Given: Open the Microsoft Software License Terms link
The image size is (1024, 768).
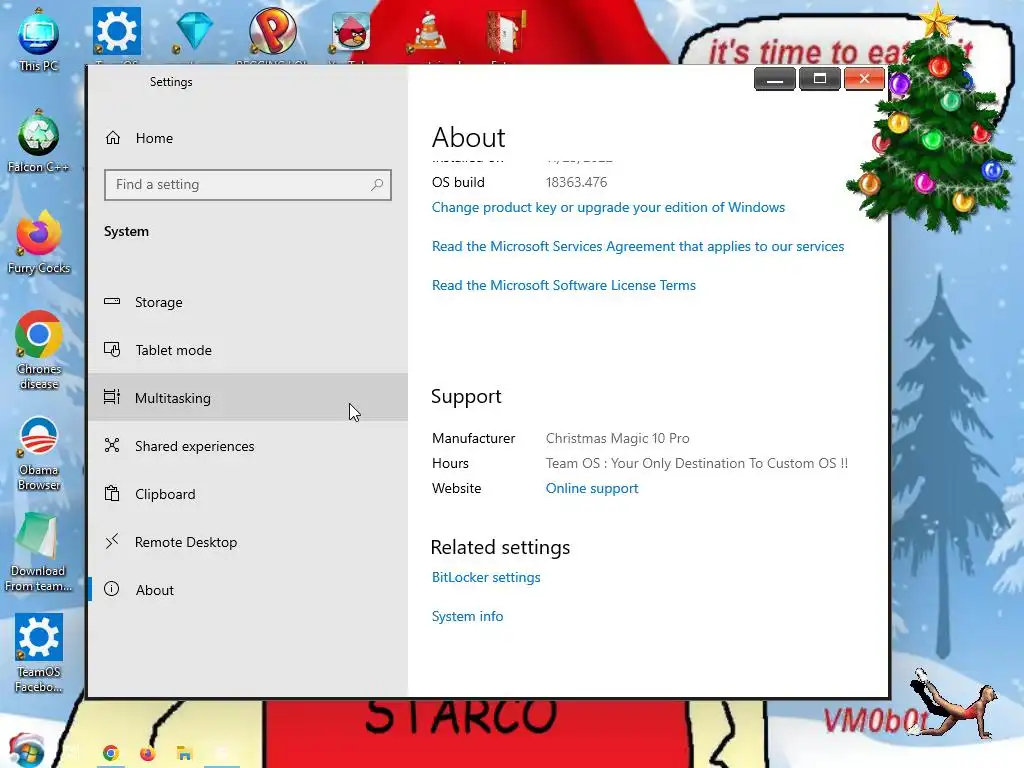Looking at the screenshot, I should coord(564,285).
